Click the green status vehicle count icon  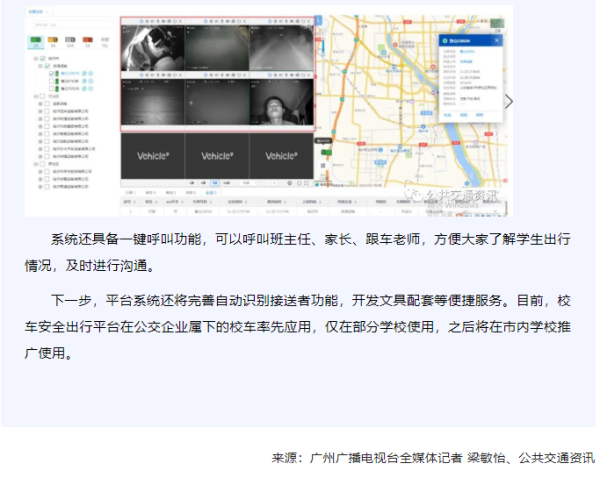coord(35,40)
